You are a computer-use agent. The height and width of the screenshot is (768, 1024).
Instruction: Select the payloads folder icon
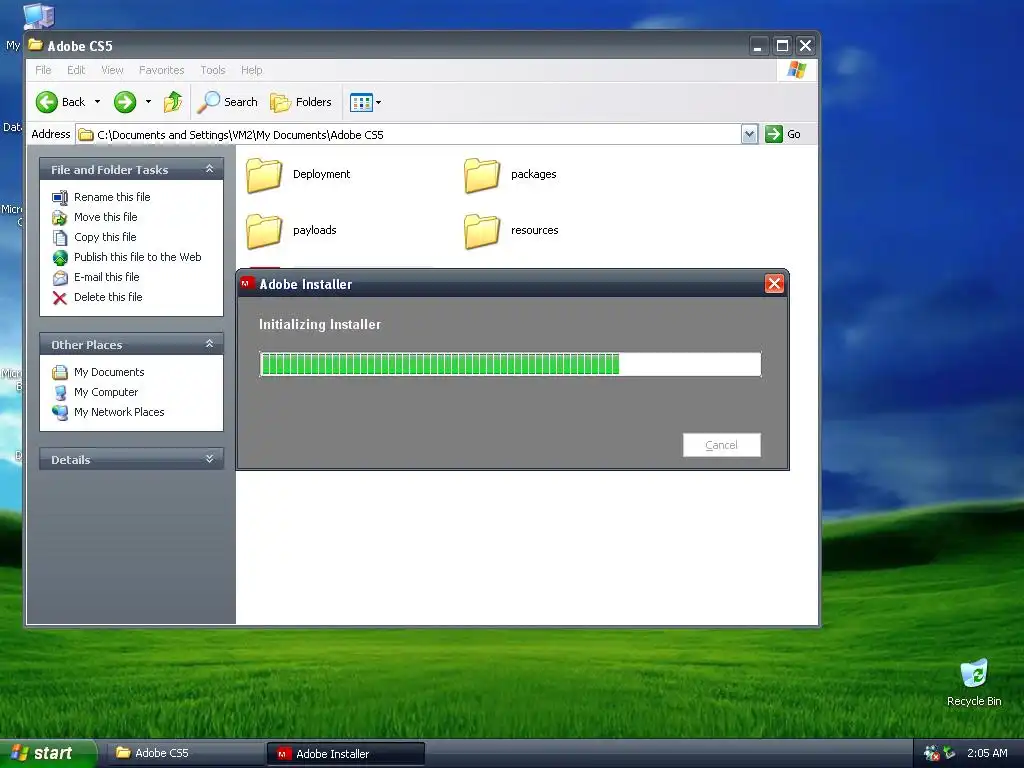click(x=264, y=231)
